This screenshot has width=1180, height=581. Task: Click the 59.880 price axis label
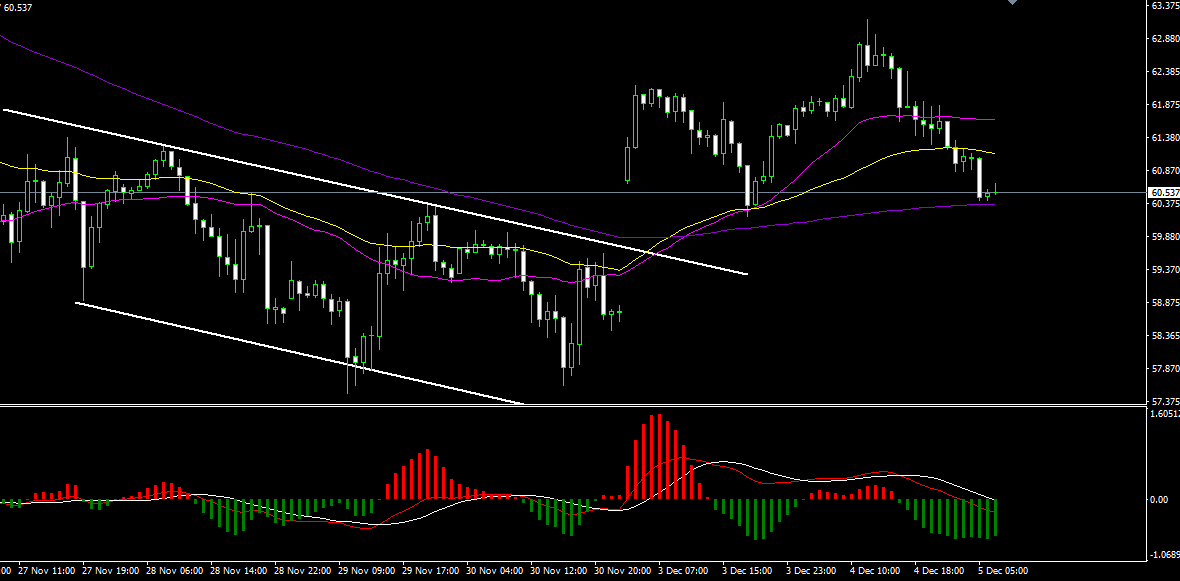[x=1165, y=236]
